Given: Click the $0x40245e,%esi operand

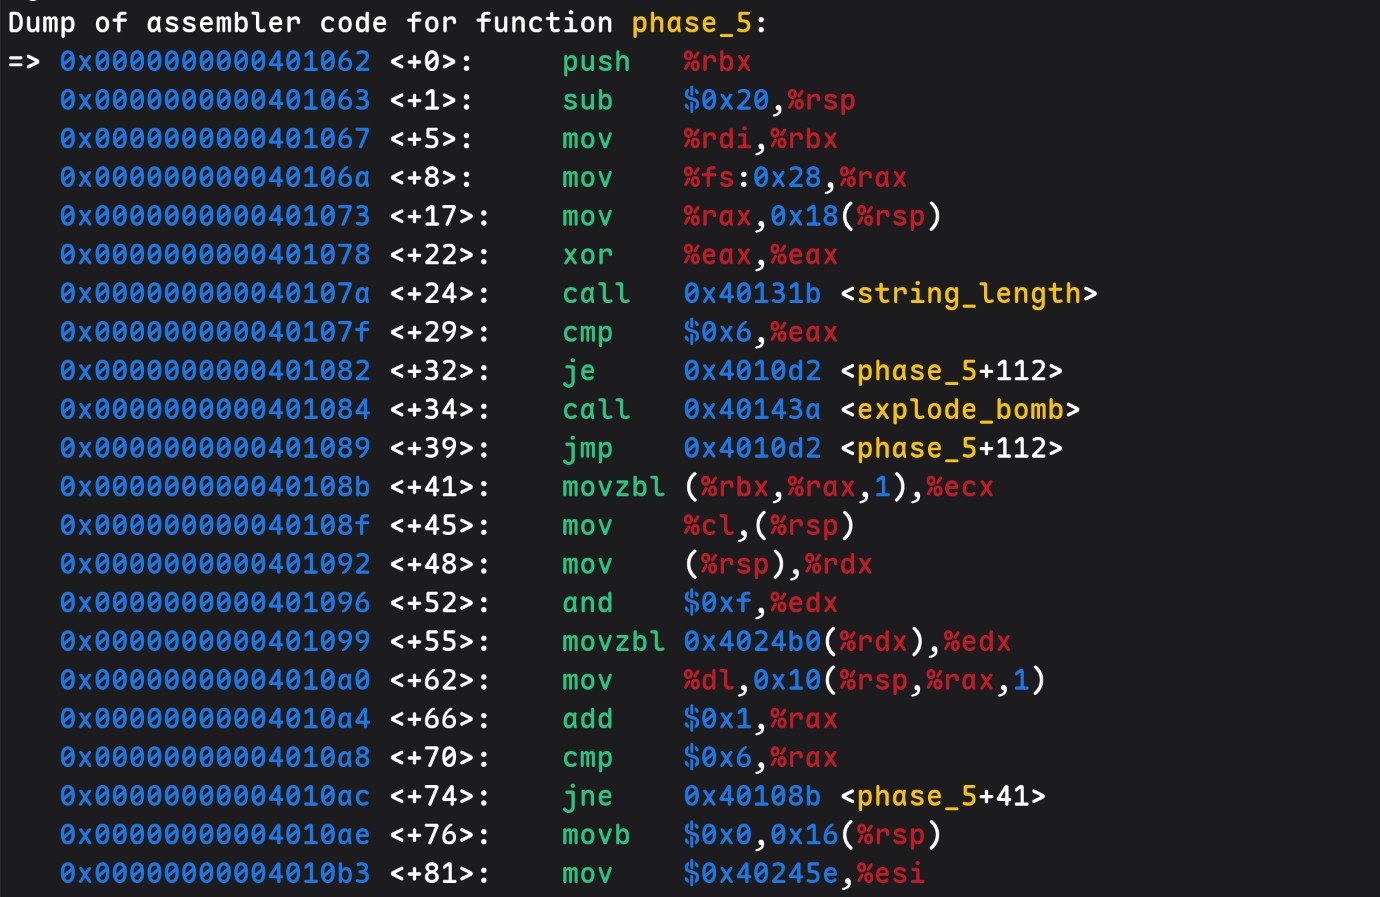Looking at the screenshot, I should click(804, 874).
